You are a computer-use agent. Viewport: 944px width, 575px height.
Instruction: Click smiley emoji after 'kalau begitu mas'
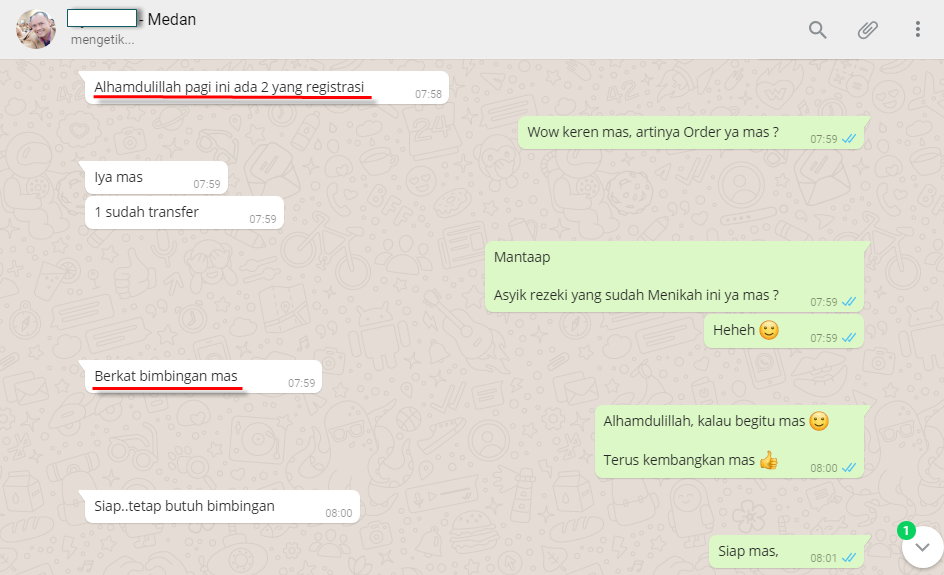pos(819,421)
